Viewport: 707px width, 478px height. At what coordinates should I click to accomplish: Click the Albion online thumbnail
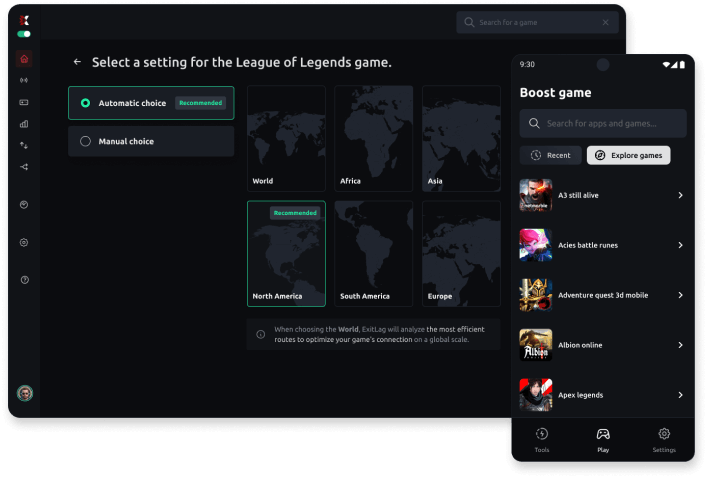[x=536, y=345]
